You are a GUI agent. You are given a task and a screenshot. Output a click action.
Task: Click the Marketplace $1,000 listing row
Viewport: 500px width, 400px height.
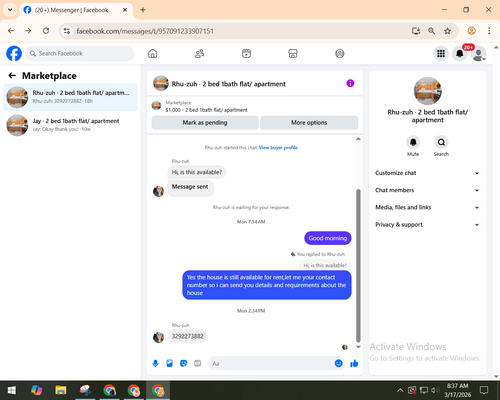click(255, 106)
